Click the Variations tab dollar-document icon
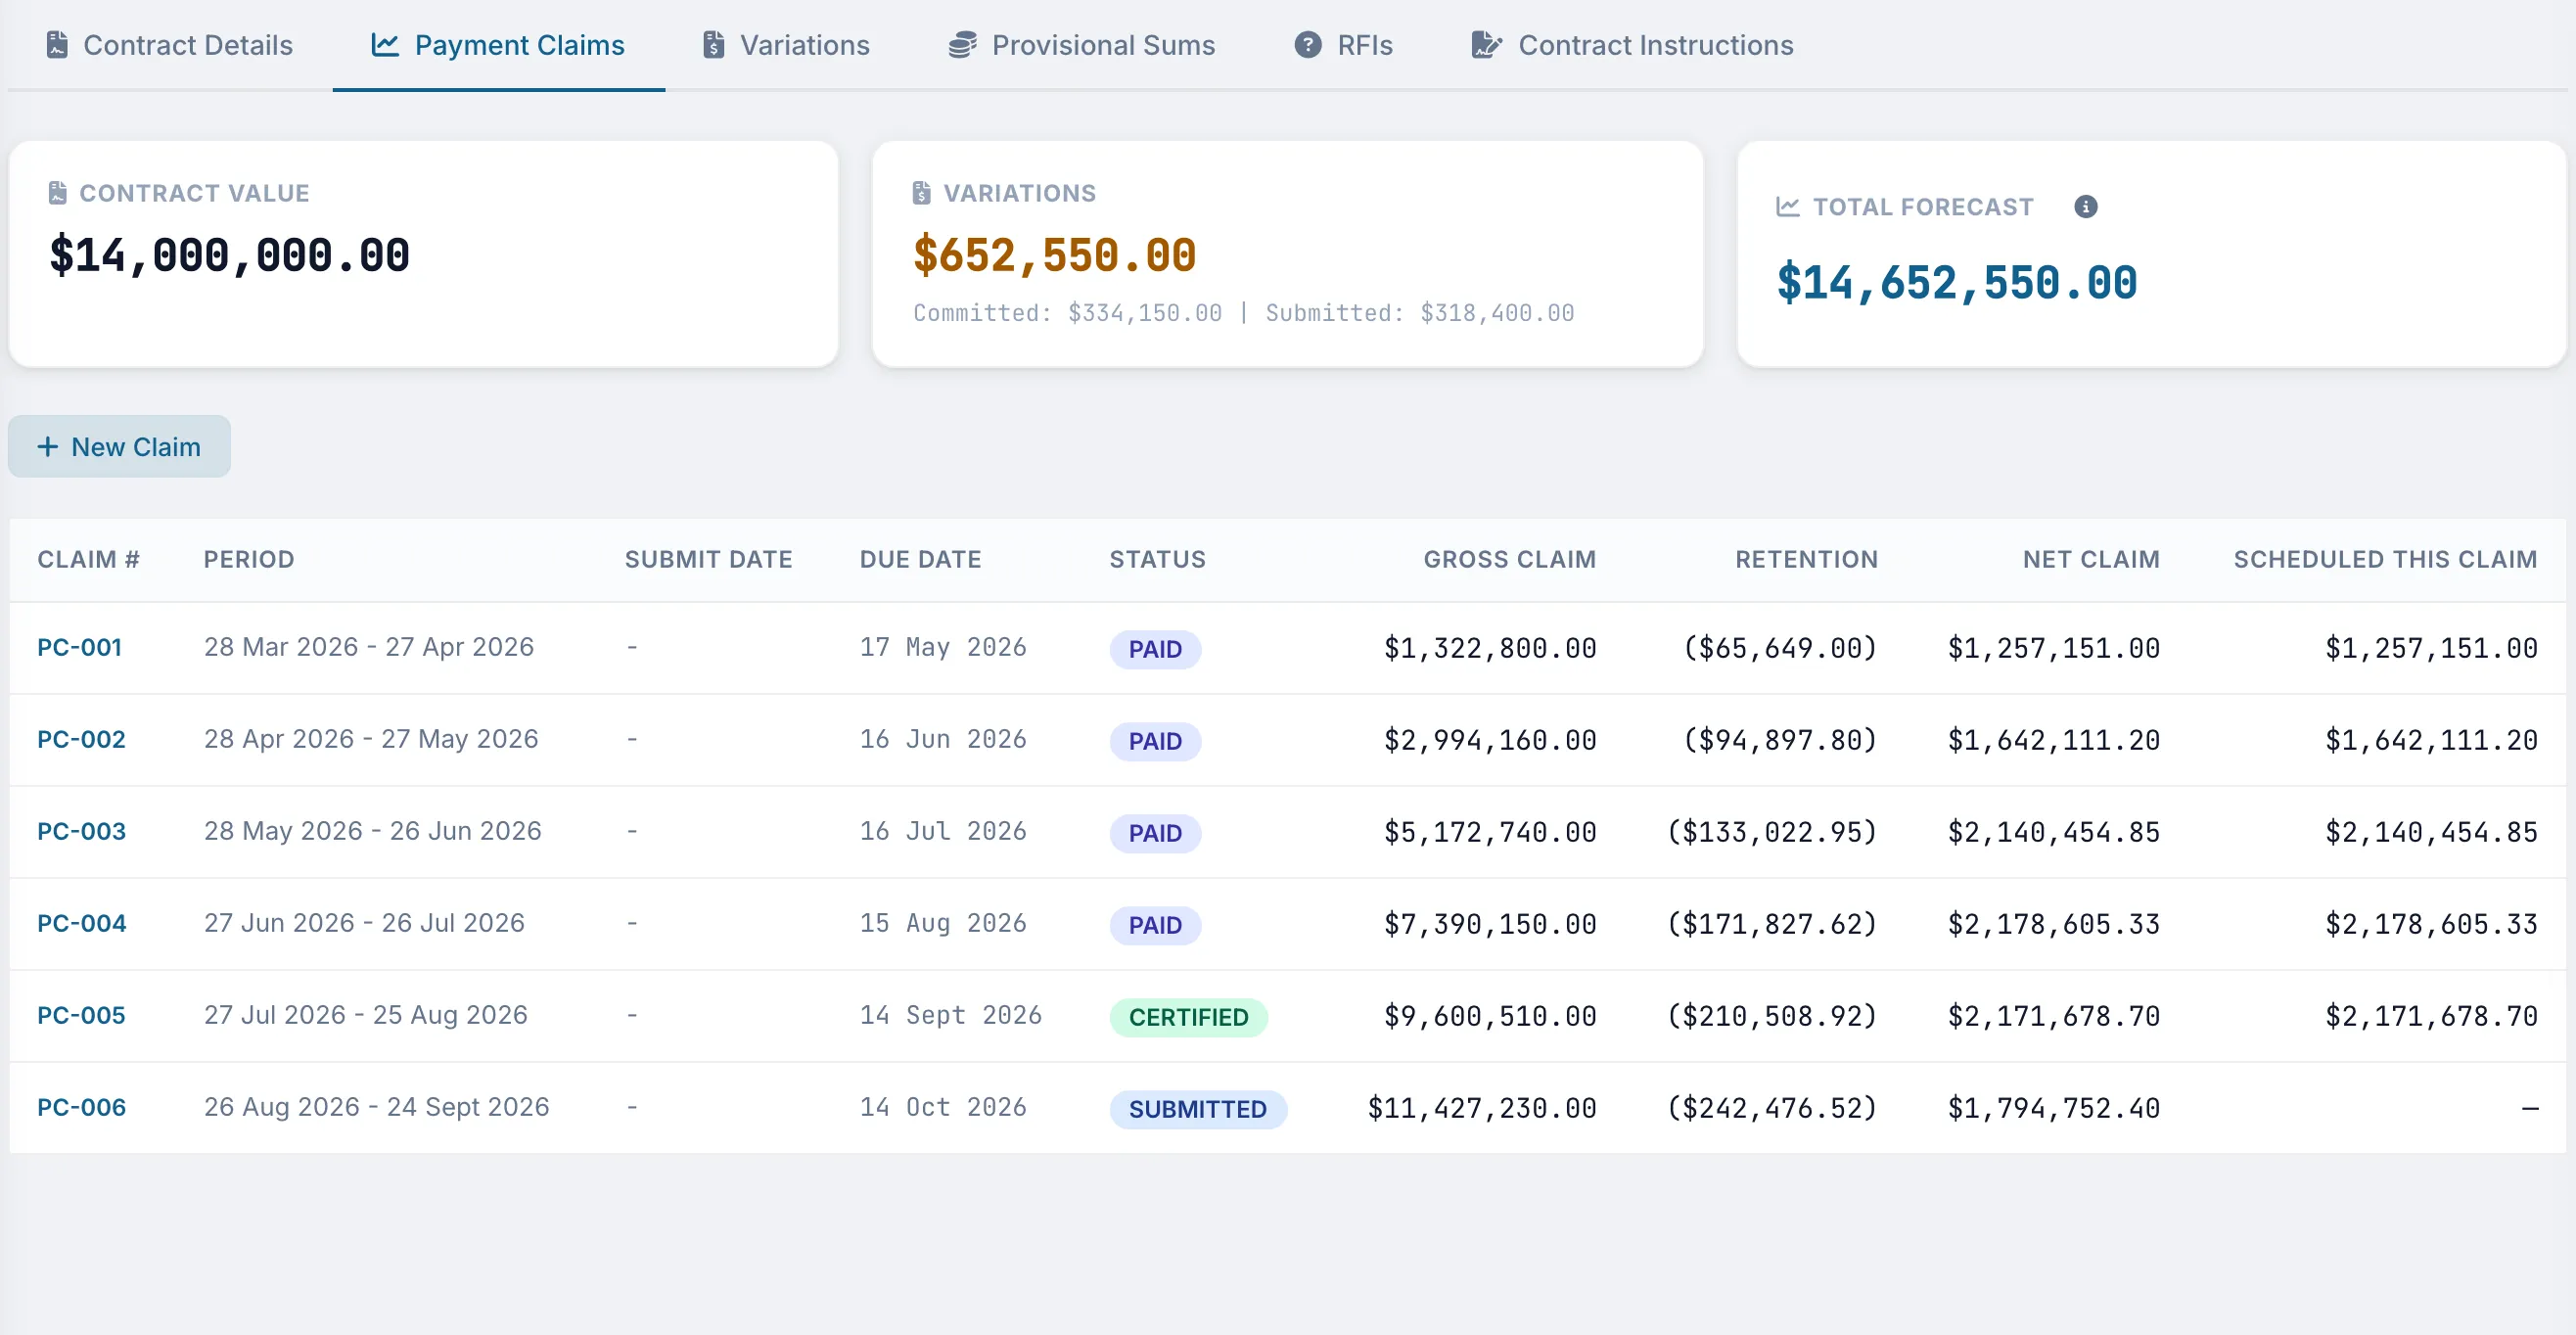 pos(713,45)
